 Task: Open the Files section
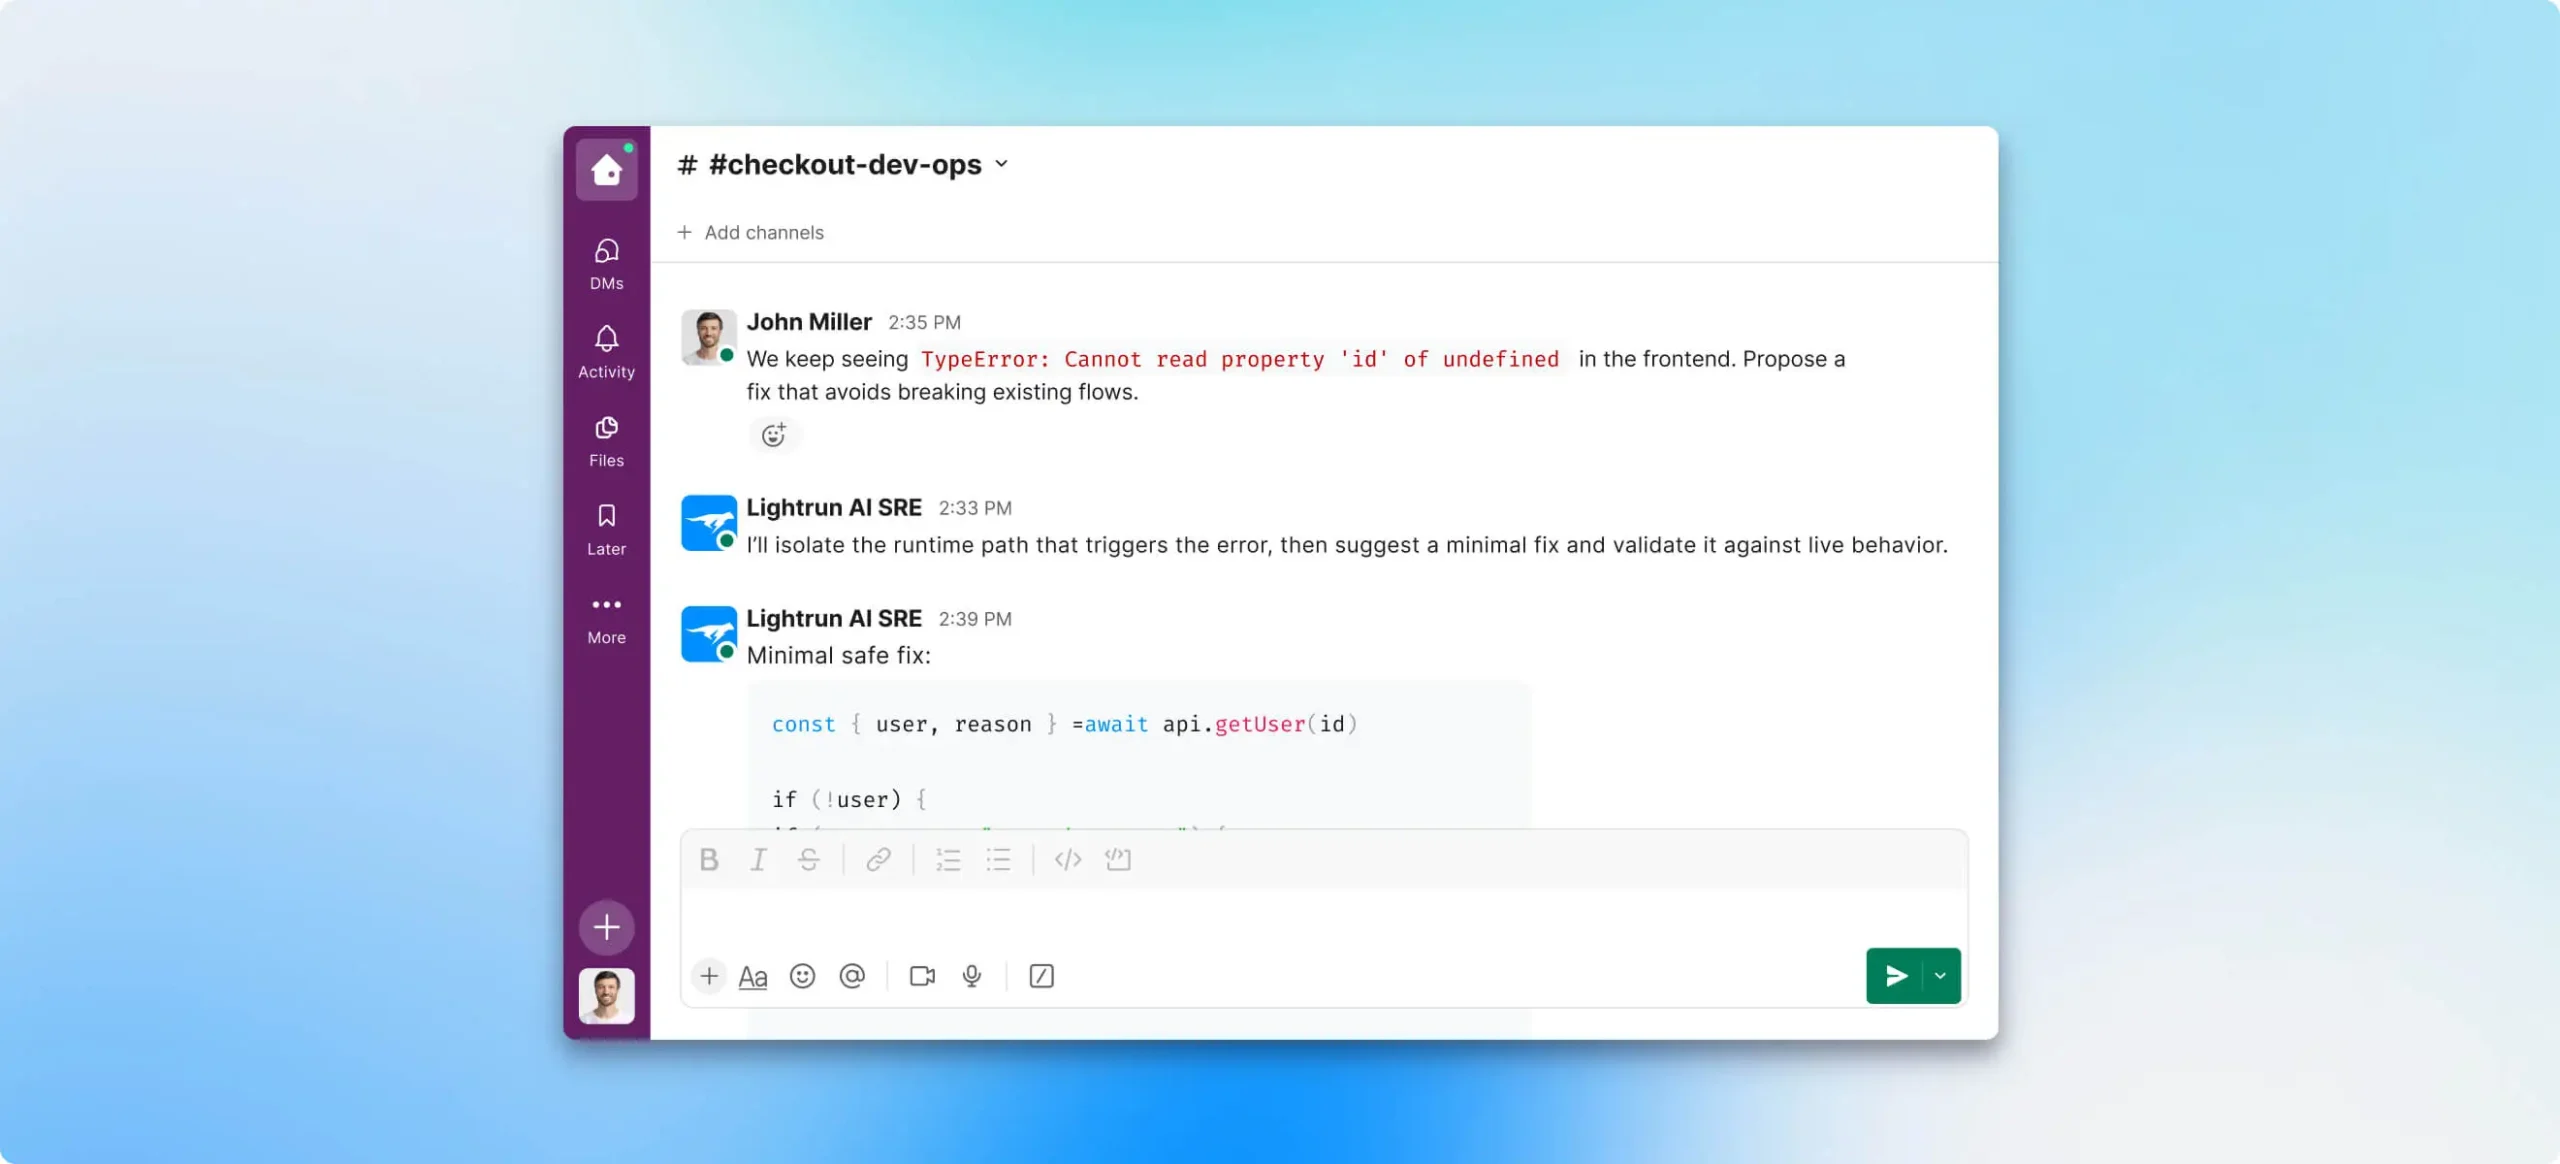click(606, 440)
